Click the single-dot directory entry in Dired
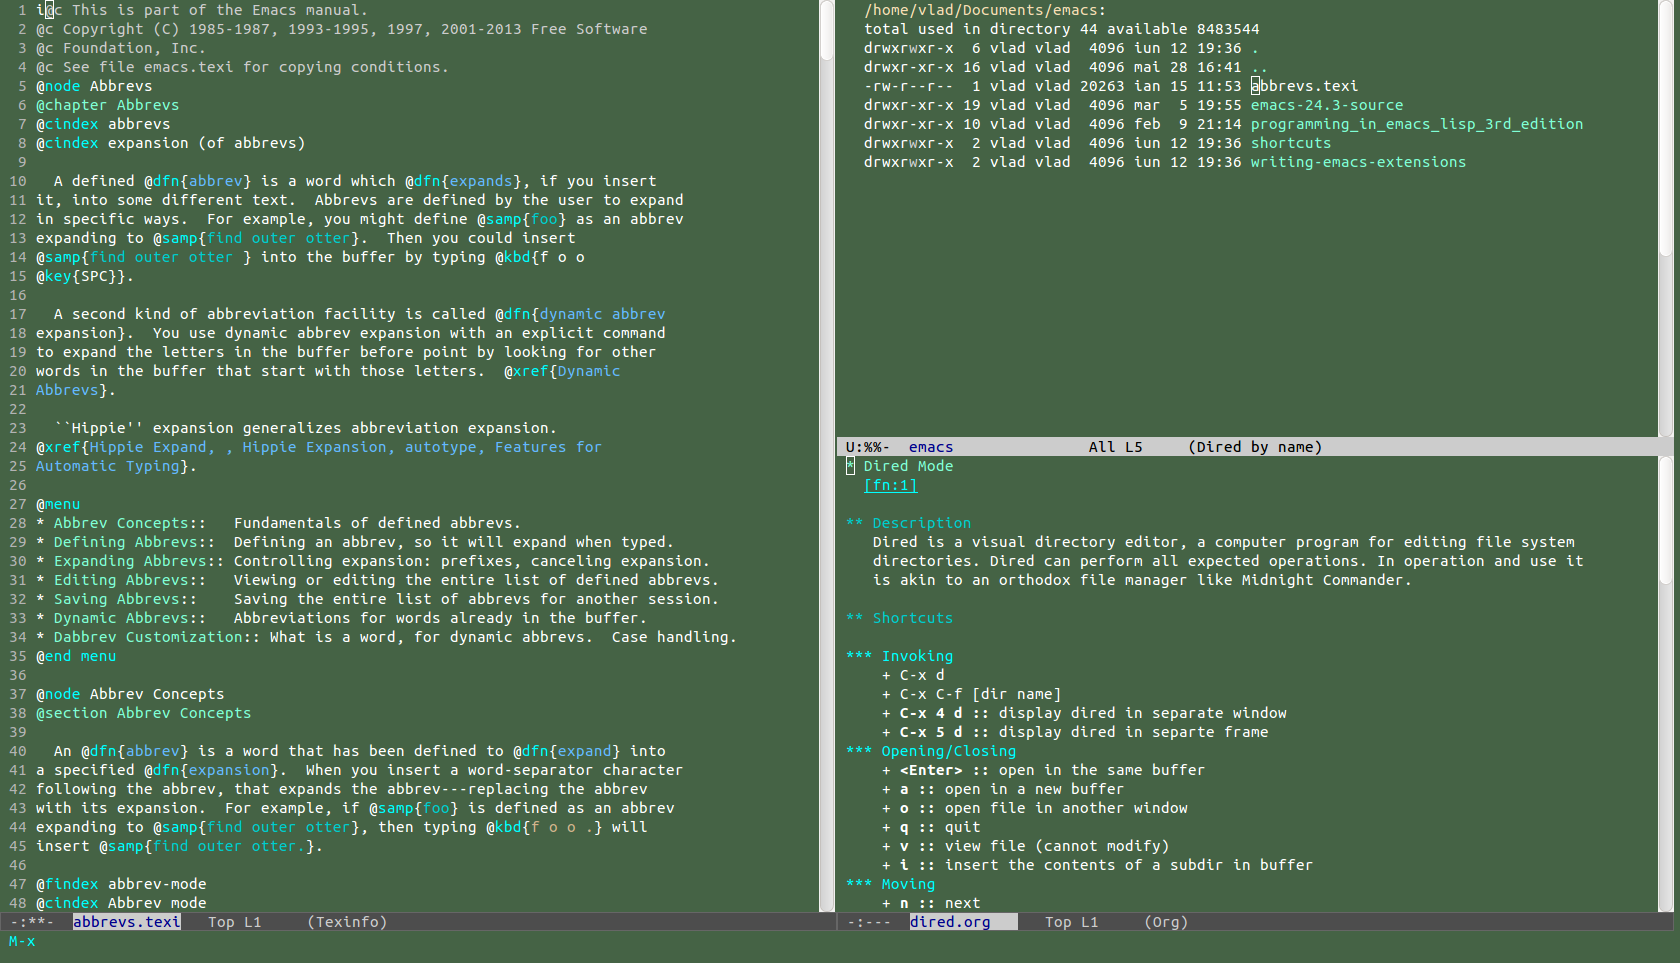 click(1255, 48)
